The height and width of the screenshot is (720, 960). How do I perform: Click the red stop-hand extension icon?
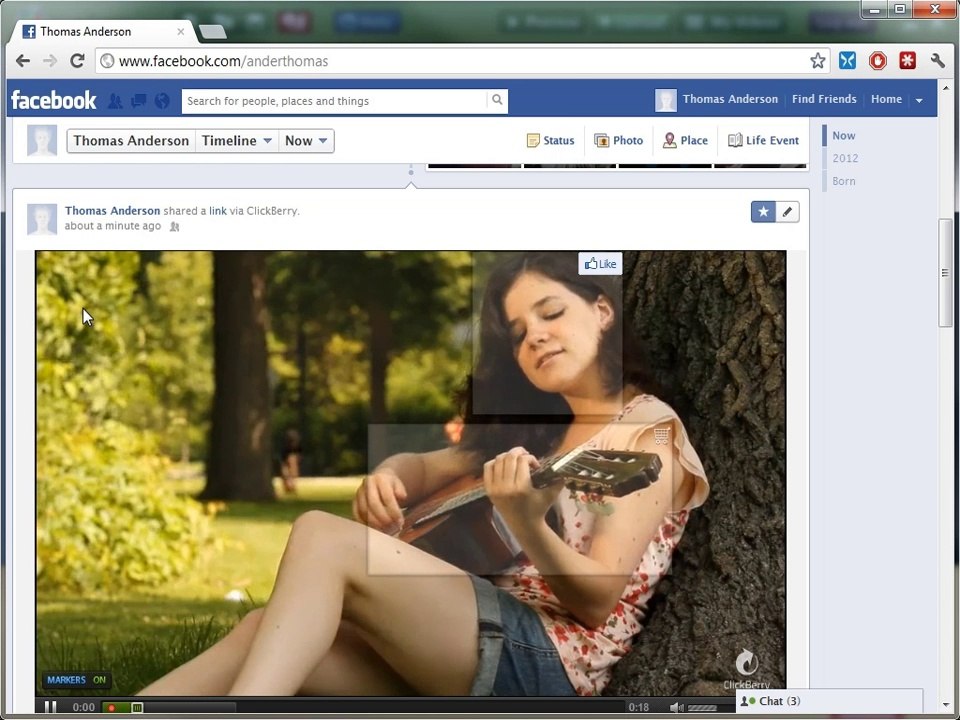tap(877, 61)
